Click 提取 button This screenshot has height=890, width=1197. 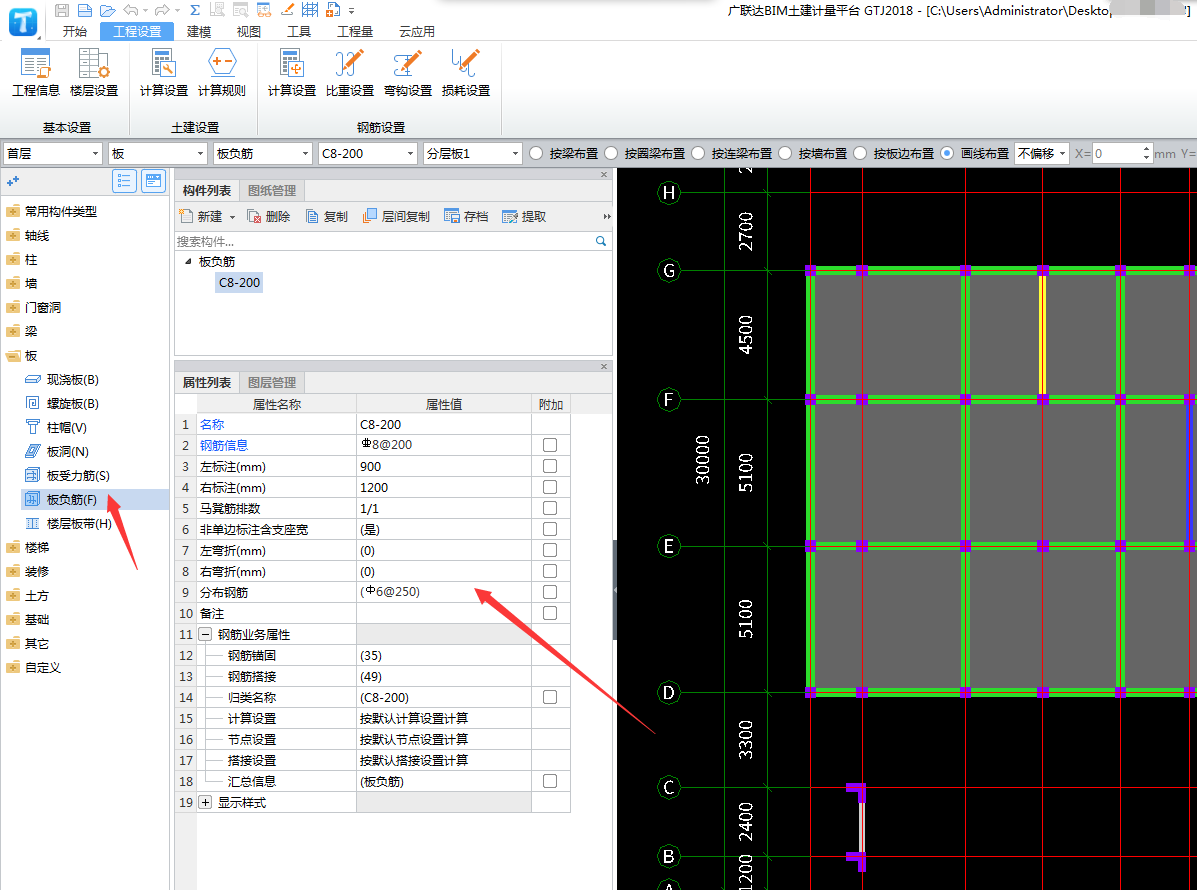pyautogui.click(x=524, y=217)
